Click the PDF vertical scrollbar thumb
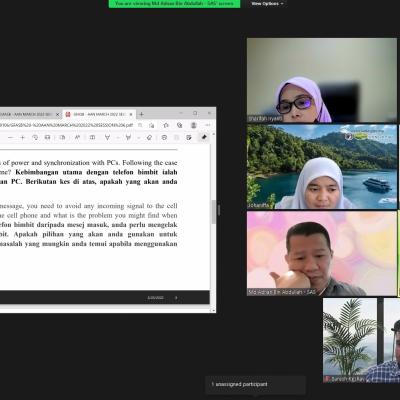This screenshot has height=400, width=400. coord(213,212)
